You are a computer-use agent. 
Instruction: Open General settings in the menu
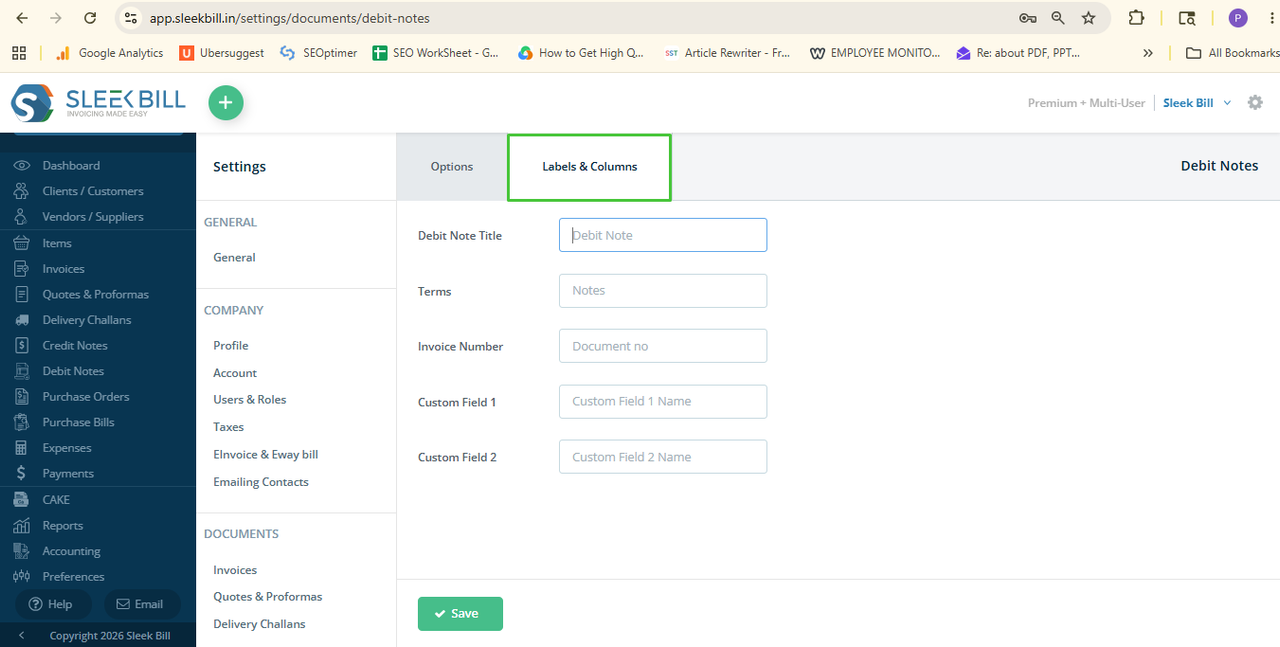click(234, 257)
